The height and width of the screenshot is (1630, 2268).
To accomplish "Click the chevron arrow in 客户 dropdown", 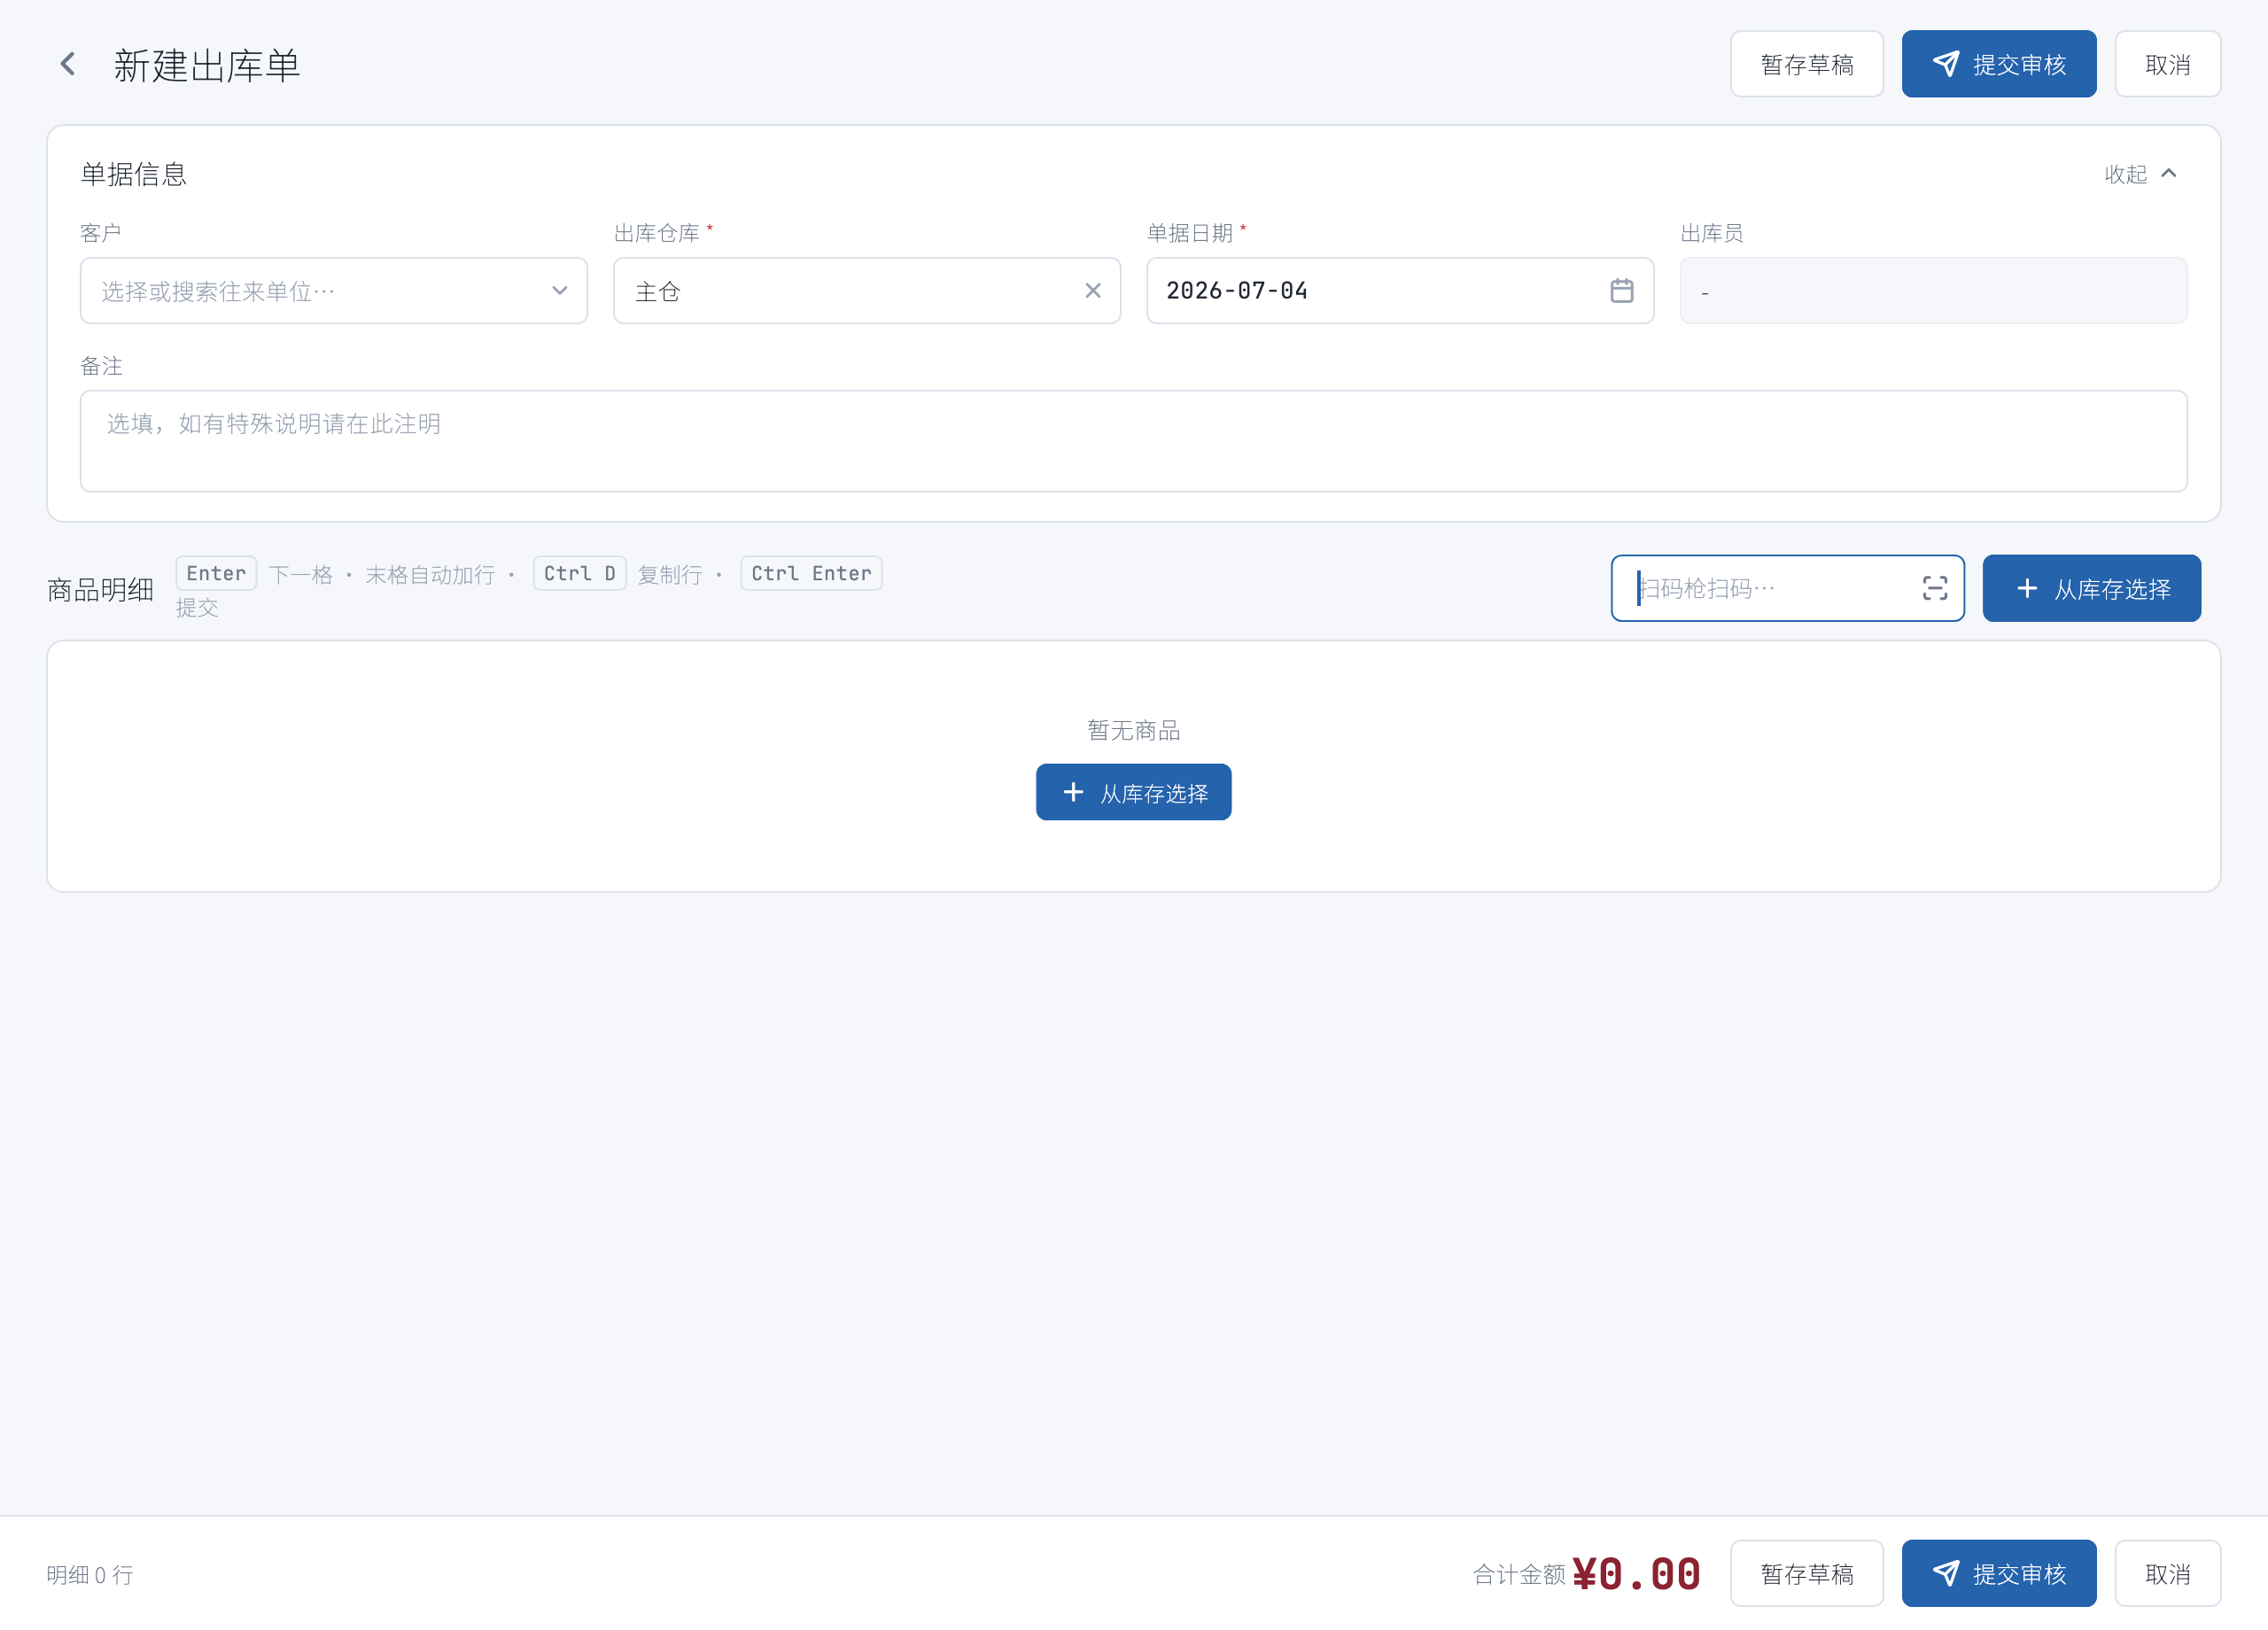I will (x=559, y=291).
